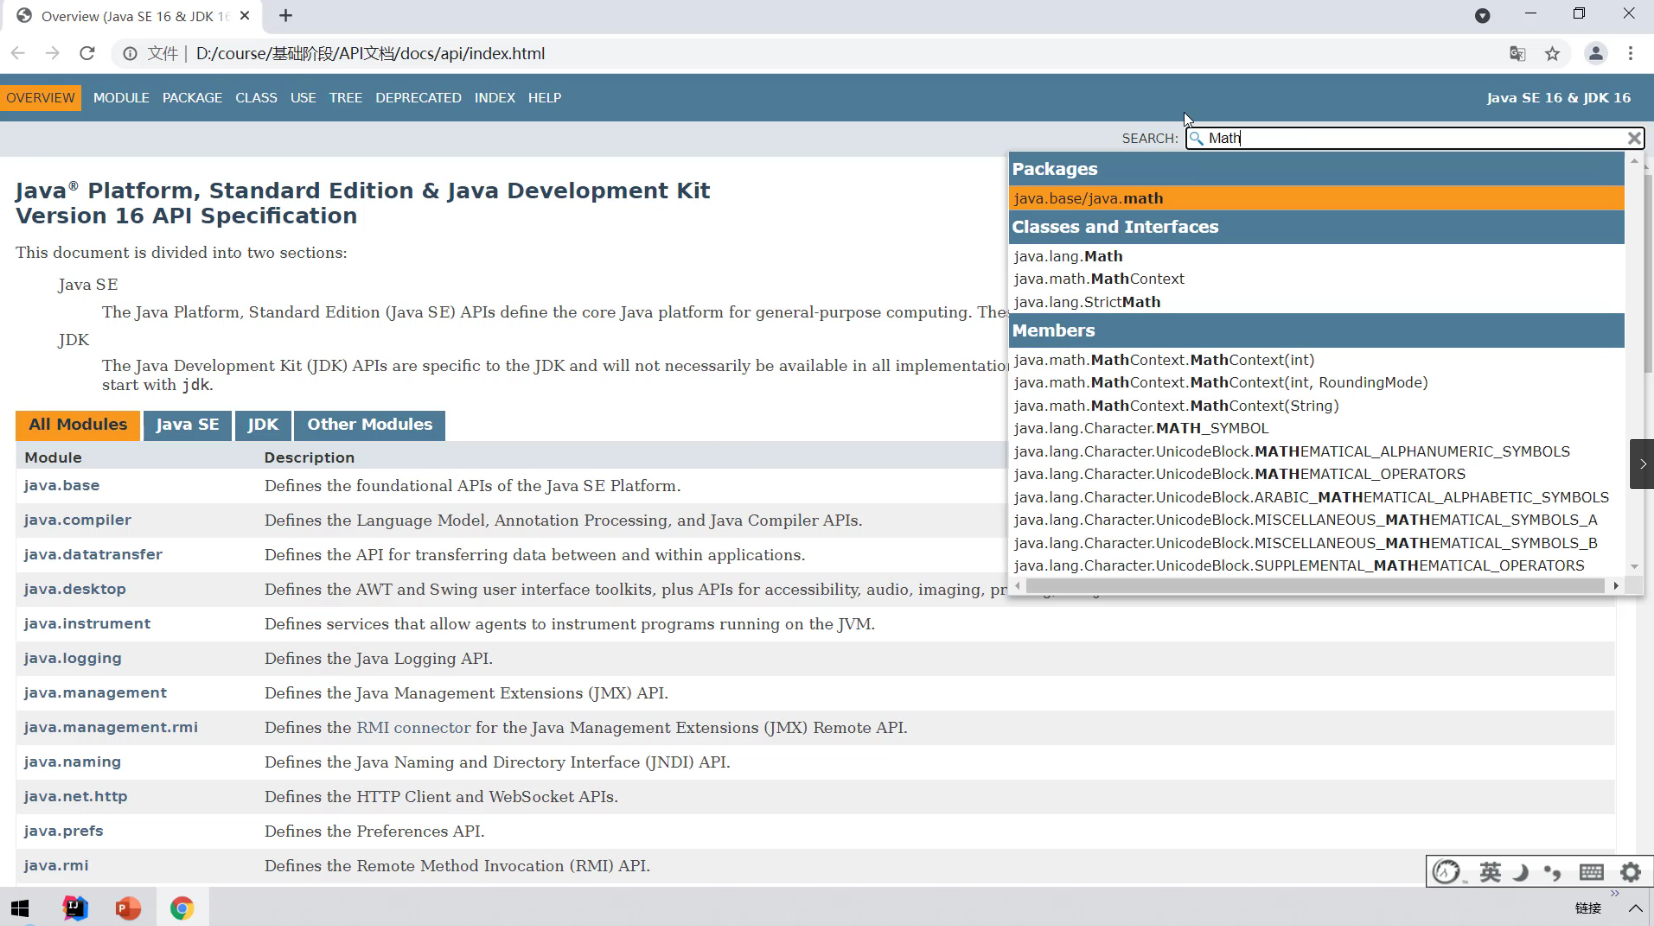
Task: Open the TREE navigation link
Action: [345, 98]
